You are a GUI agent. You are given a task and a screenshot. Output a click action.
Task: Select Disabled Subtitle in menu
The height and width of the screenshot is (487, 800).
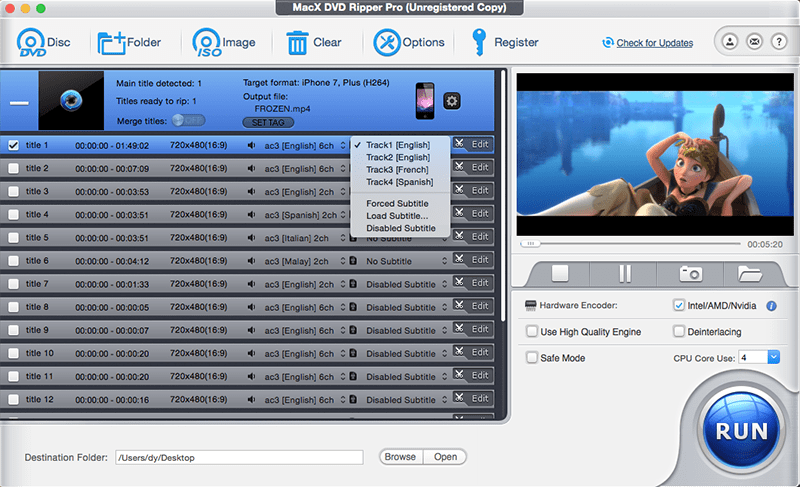(x=400, y=228)
